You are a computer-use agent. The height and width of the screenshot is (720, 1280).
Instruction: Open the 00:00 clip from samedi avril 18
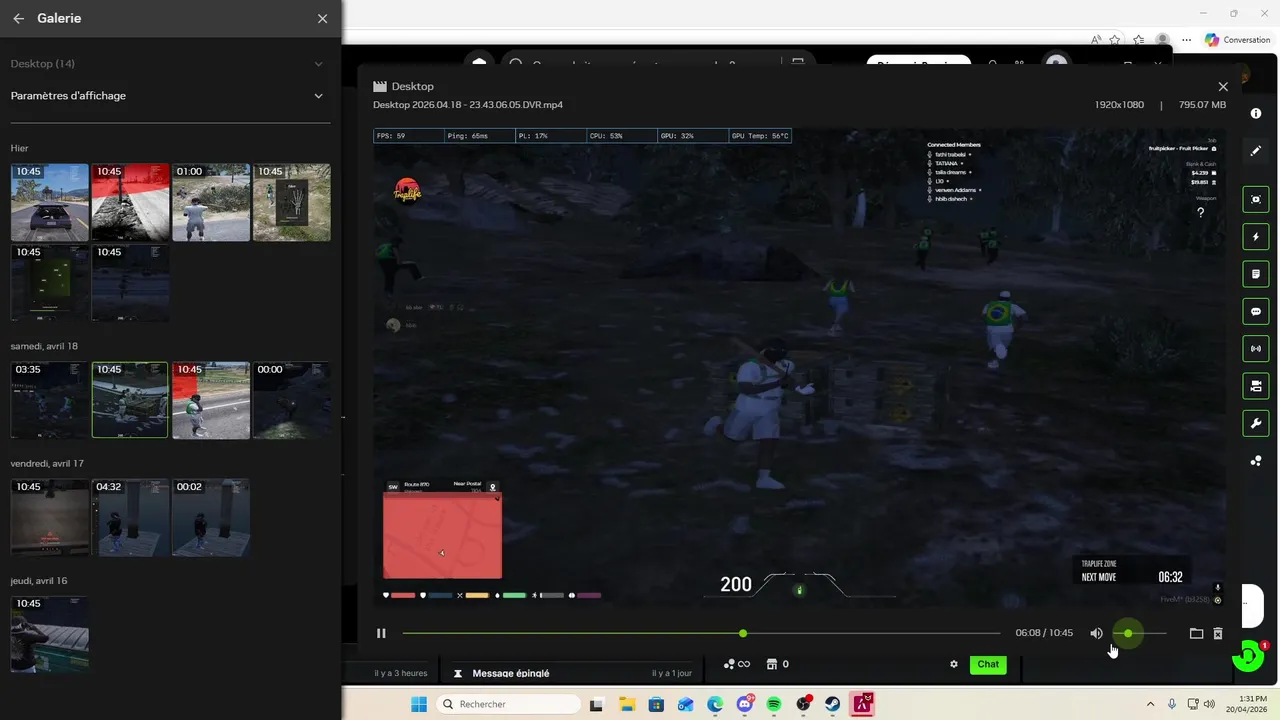(292, 400)
